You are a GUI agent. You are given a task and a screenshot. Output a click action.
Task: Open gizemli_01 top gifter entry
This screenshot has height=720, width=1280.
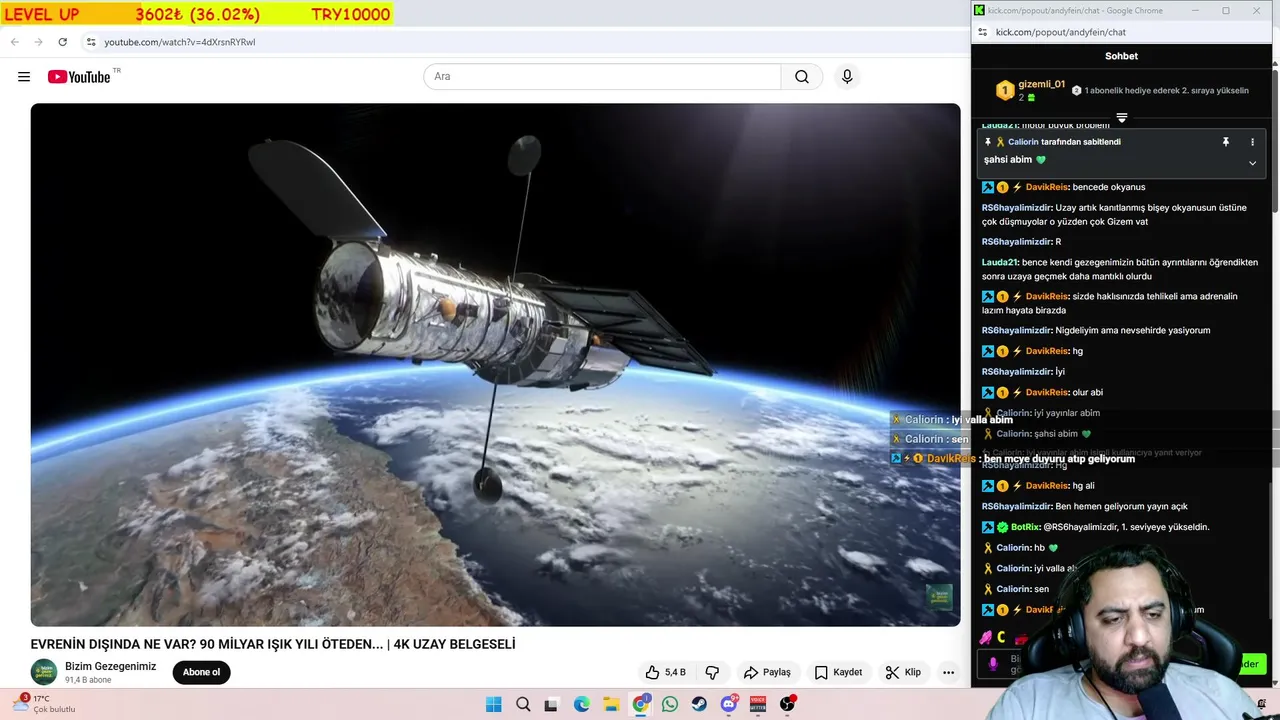click(1030, 90)
